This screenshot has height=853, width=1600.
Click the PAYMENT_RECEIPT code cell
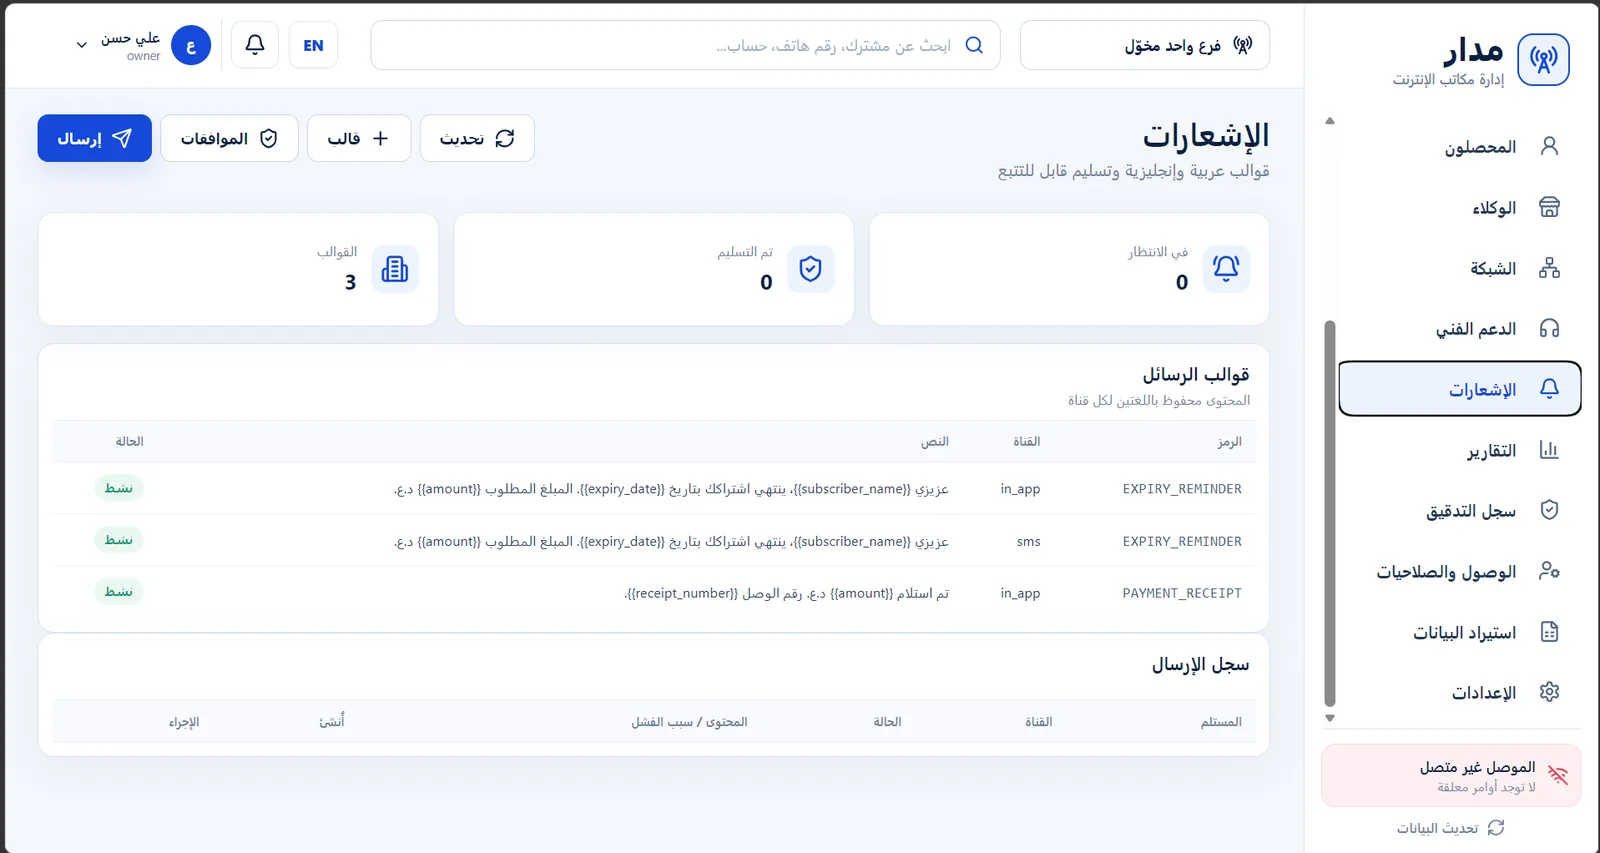click(1182, 593)
